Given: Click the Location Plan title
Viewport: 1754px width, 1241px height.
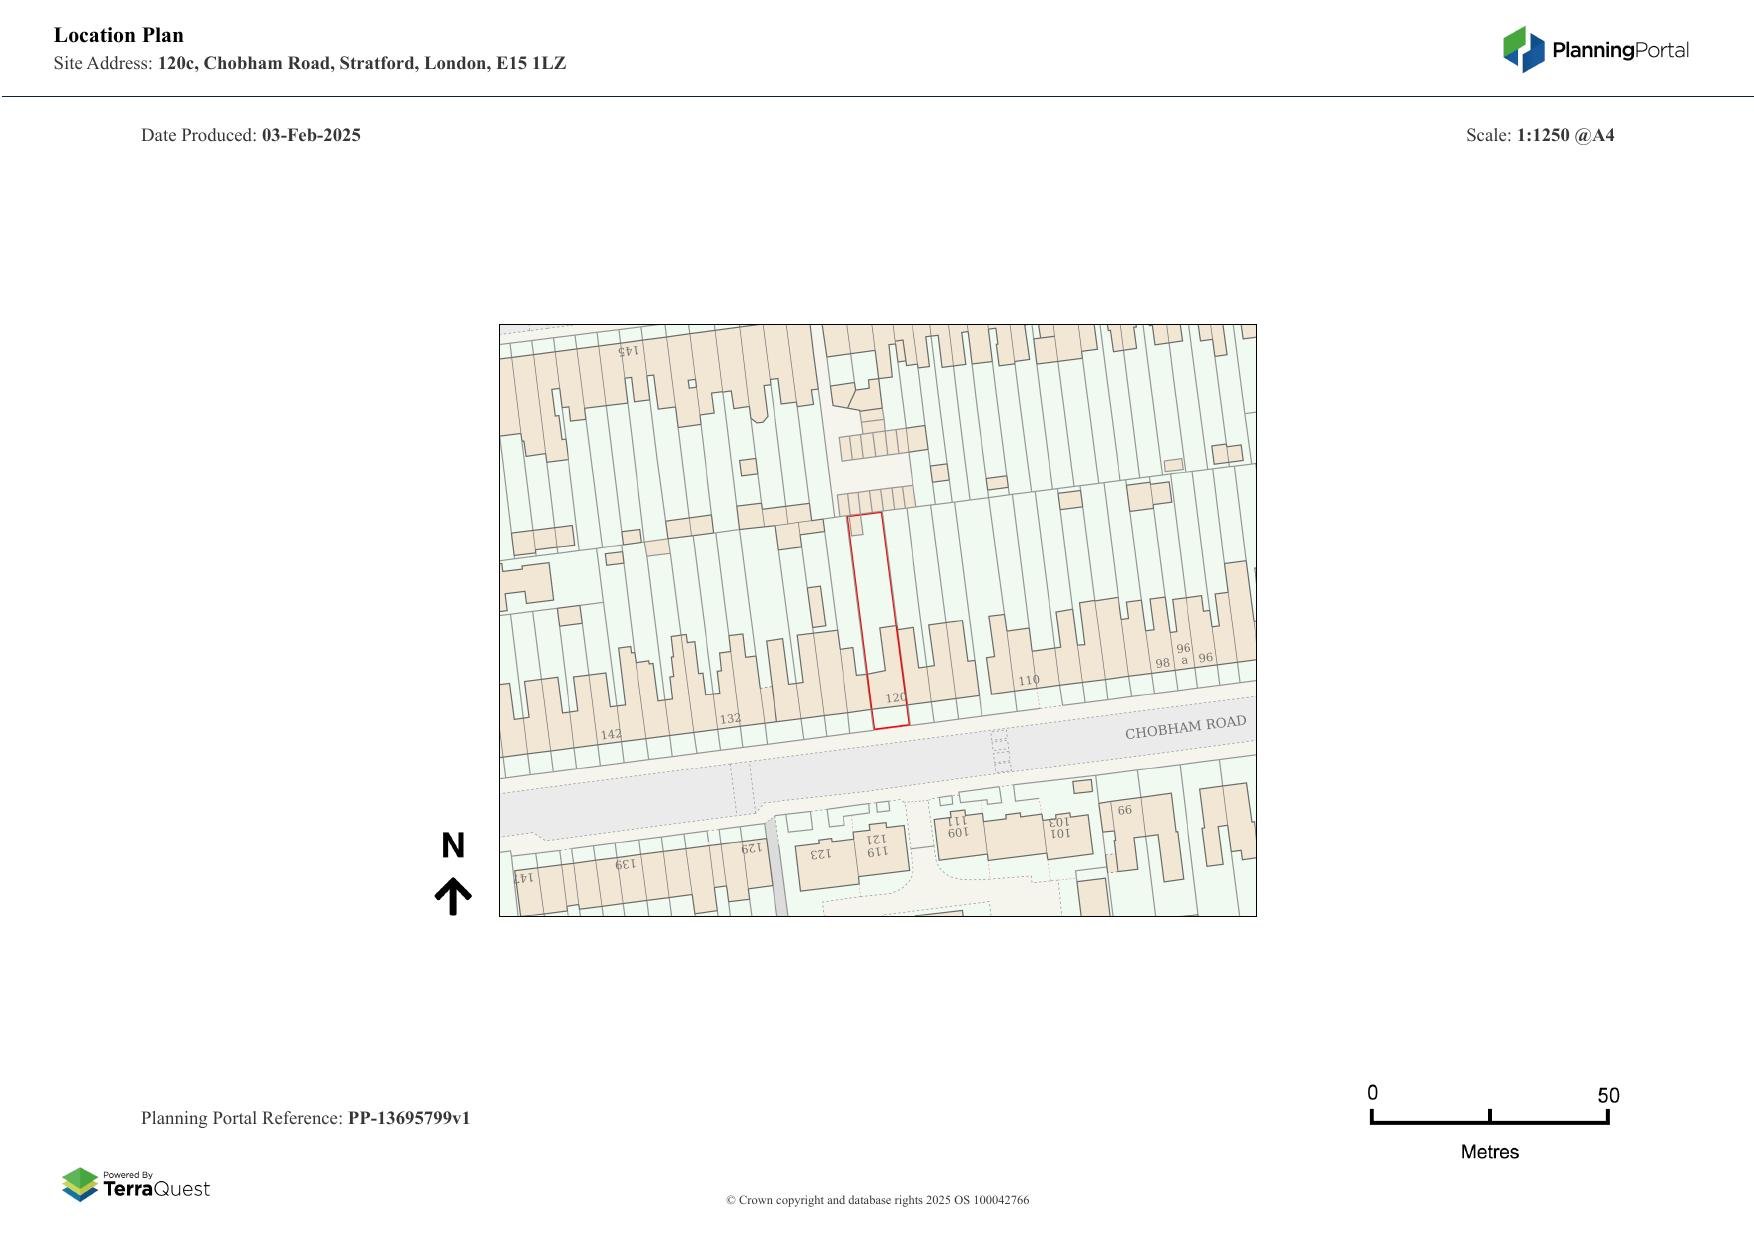Looking at the screenshot, I should 119,35.
